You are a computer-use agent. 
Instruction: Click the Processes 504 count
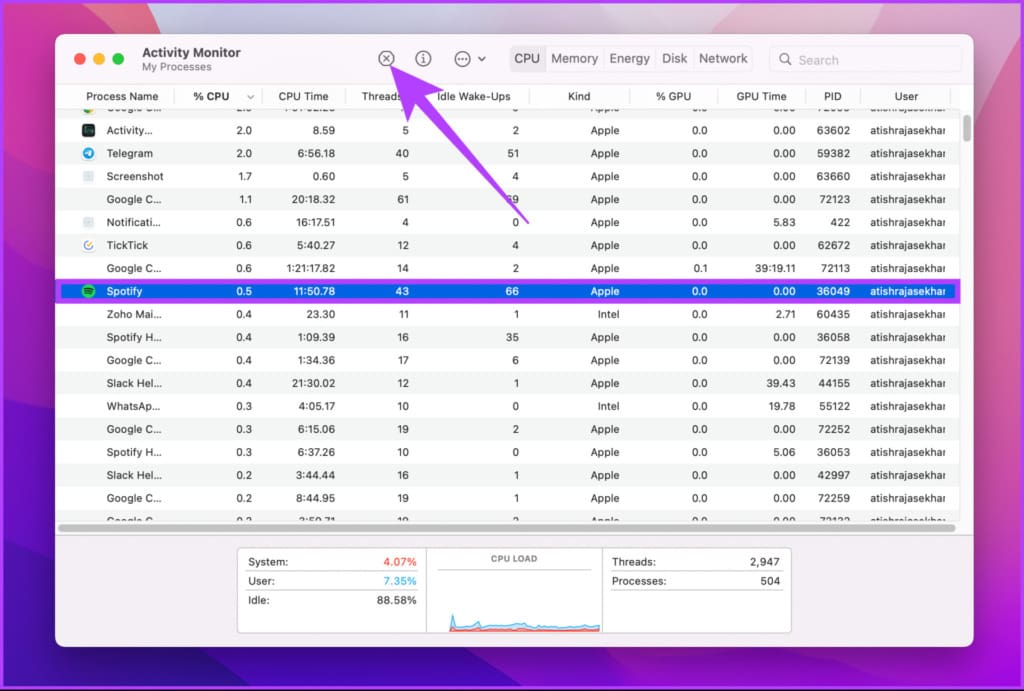[770, 581]
